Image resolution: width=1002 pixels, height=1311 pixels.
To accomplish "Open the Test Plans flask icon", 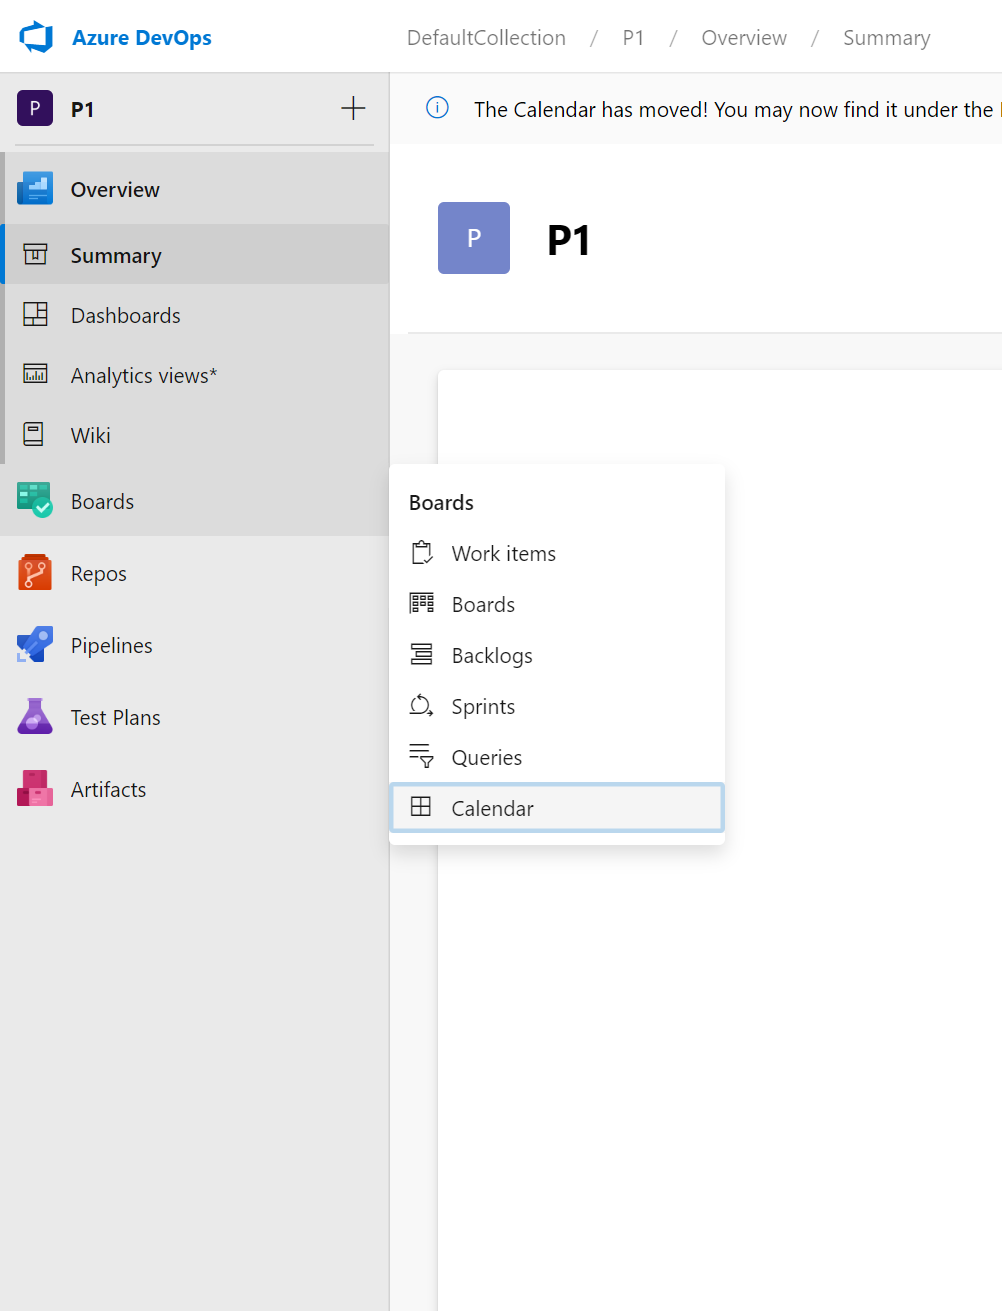I will pyautogui.click(x=35, y=717).
